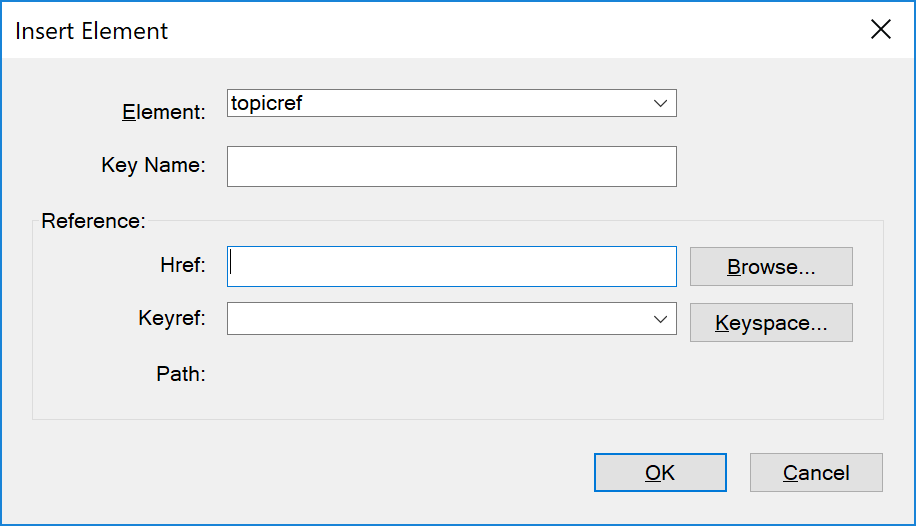The image size is (916, 526).
Task: Click the Element label
Action: pos(163,112)
